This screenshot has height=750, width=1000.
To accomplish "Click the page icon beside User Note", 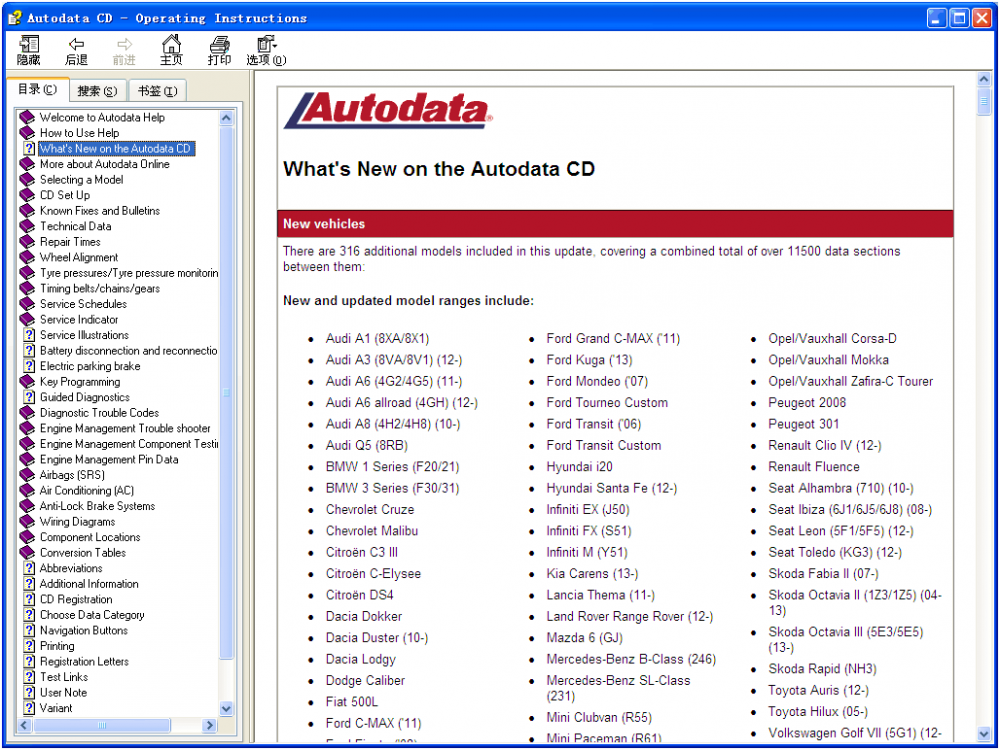I will tap(29, 693).
